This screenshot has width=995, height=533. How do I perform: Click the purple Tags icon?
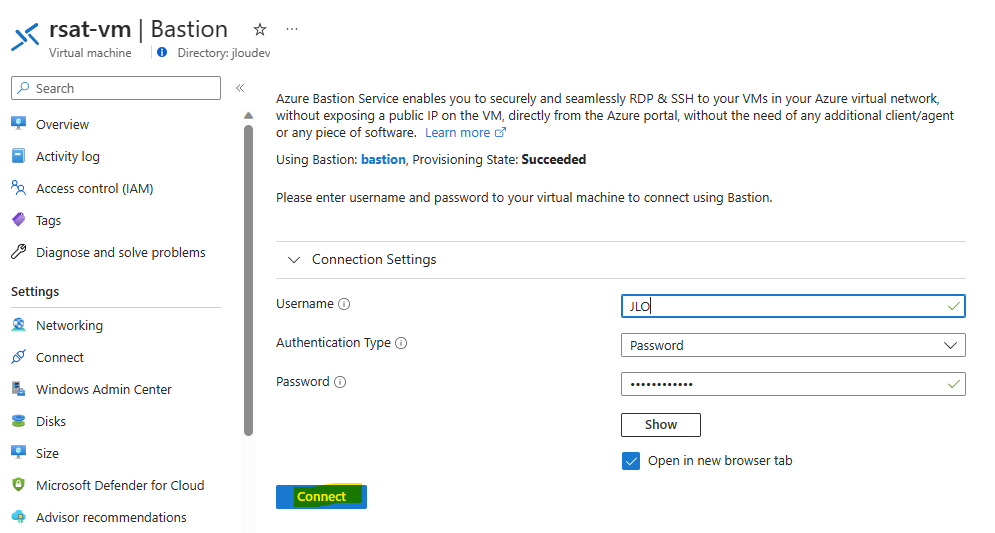pos(19,220)
